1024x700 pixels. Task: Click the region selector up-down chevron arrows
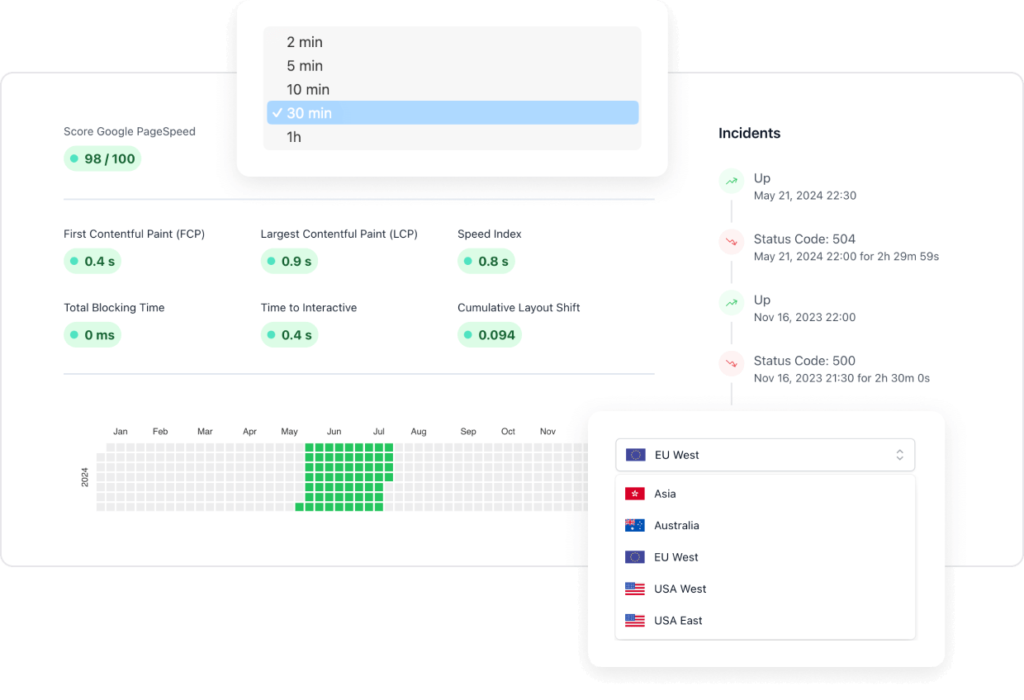point(899,455)
